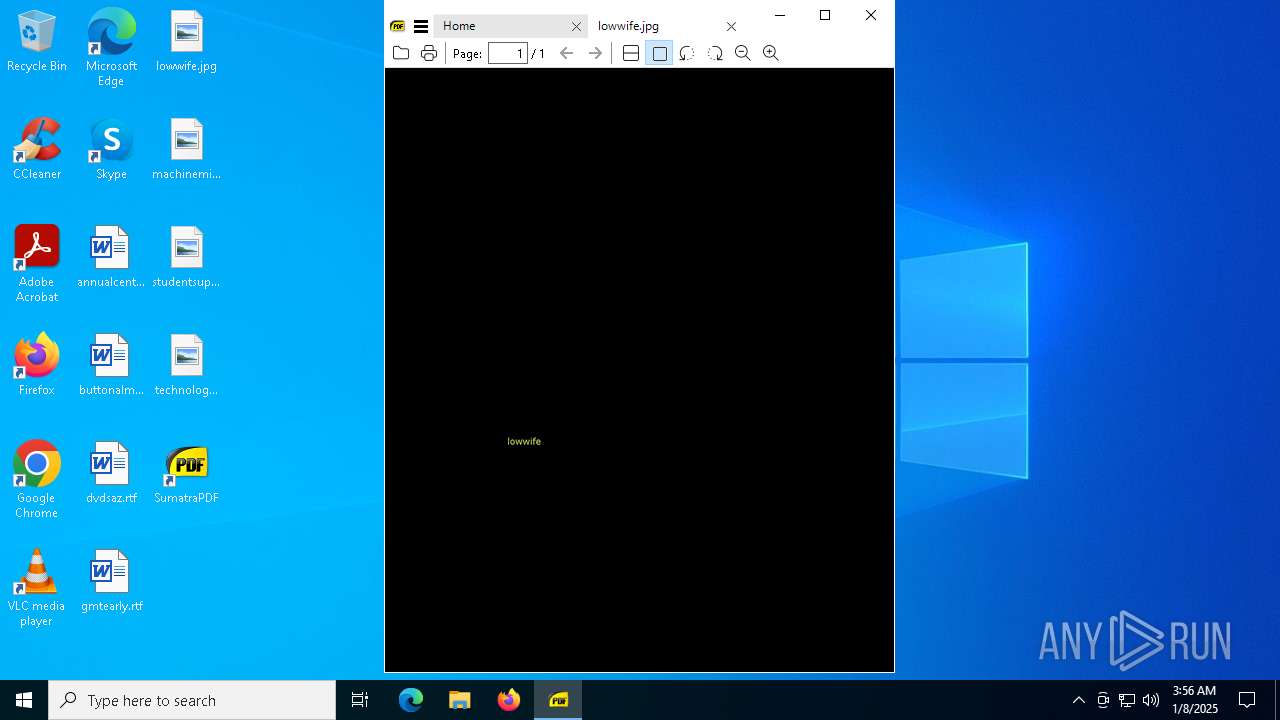The width and height of the screenshot is (1280, 720).
Task: Zoom out of the image
Action: click(x=743, y=53)
